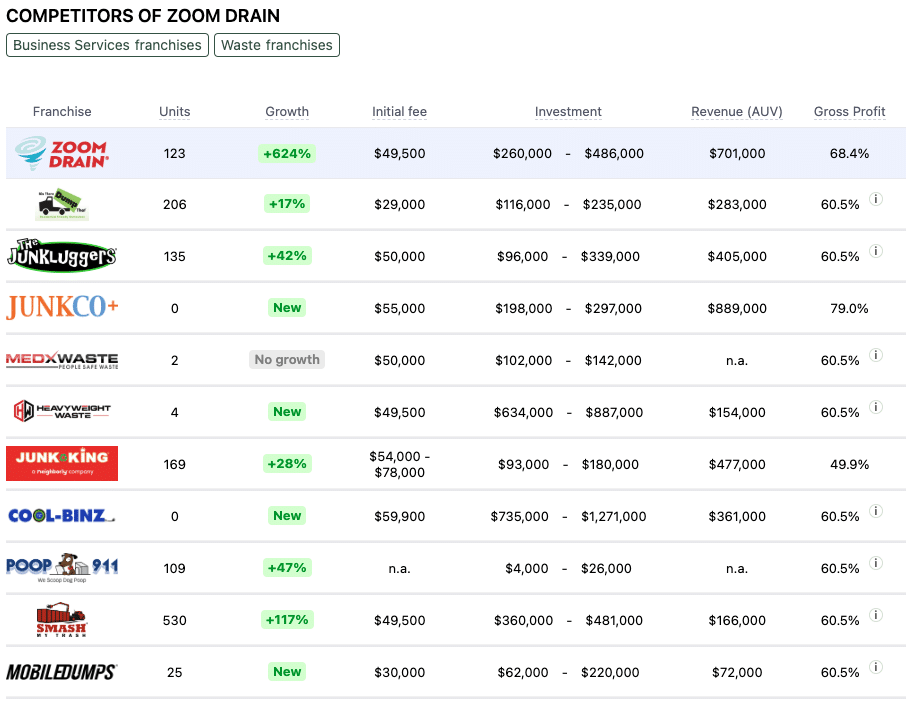This screenshot has width=913, height=713.
Task: Click info icon in the 206 units row
Action: coord(876,199)
